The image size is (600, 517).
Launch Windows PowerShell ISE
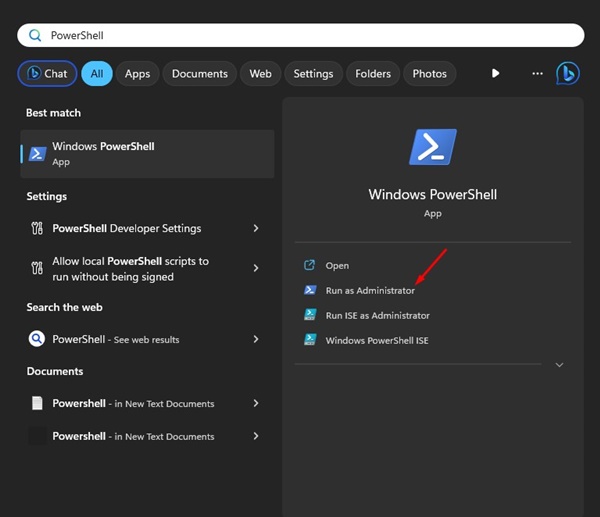coord(377,341)
